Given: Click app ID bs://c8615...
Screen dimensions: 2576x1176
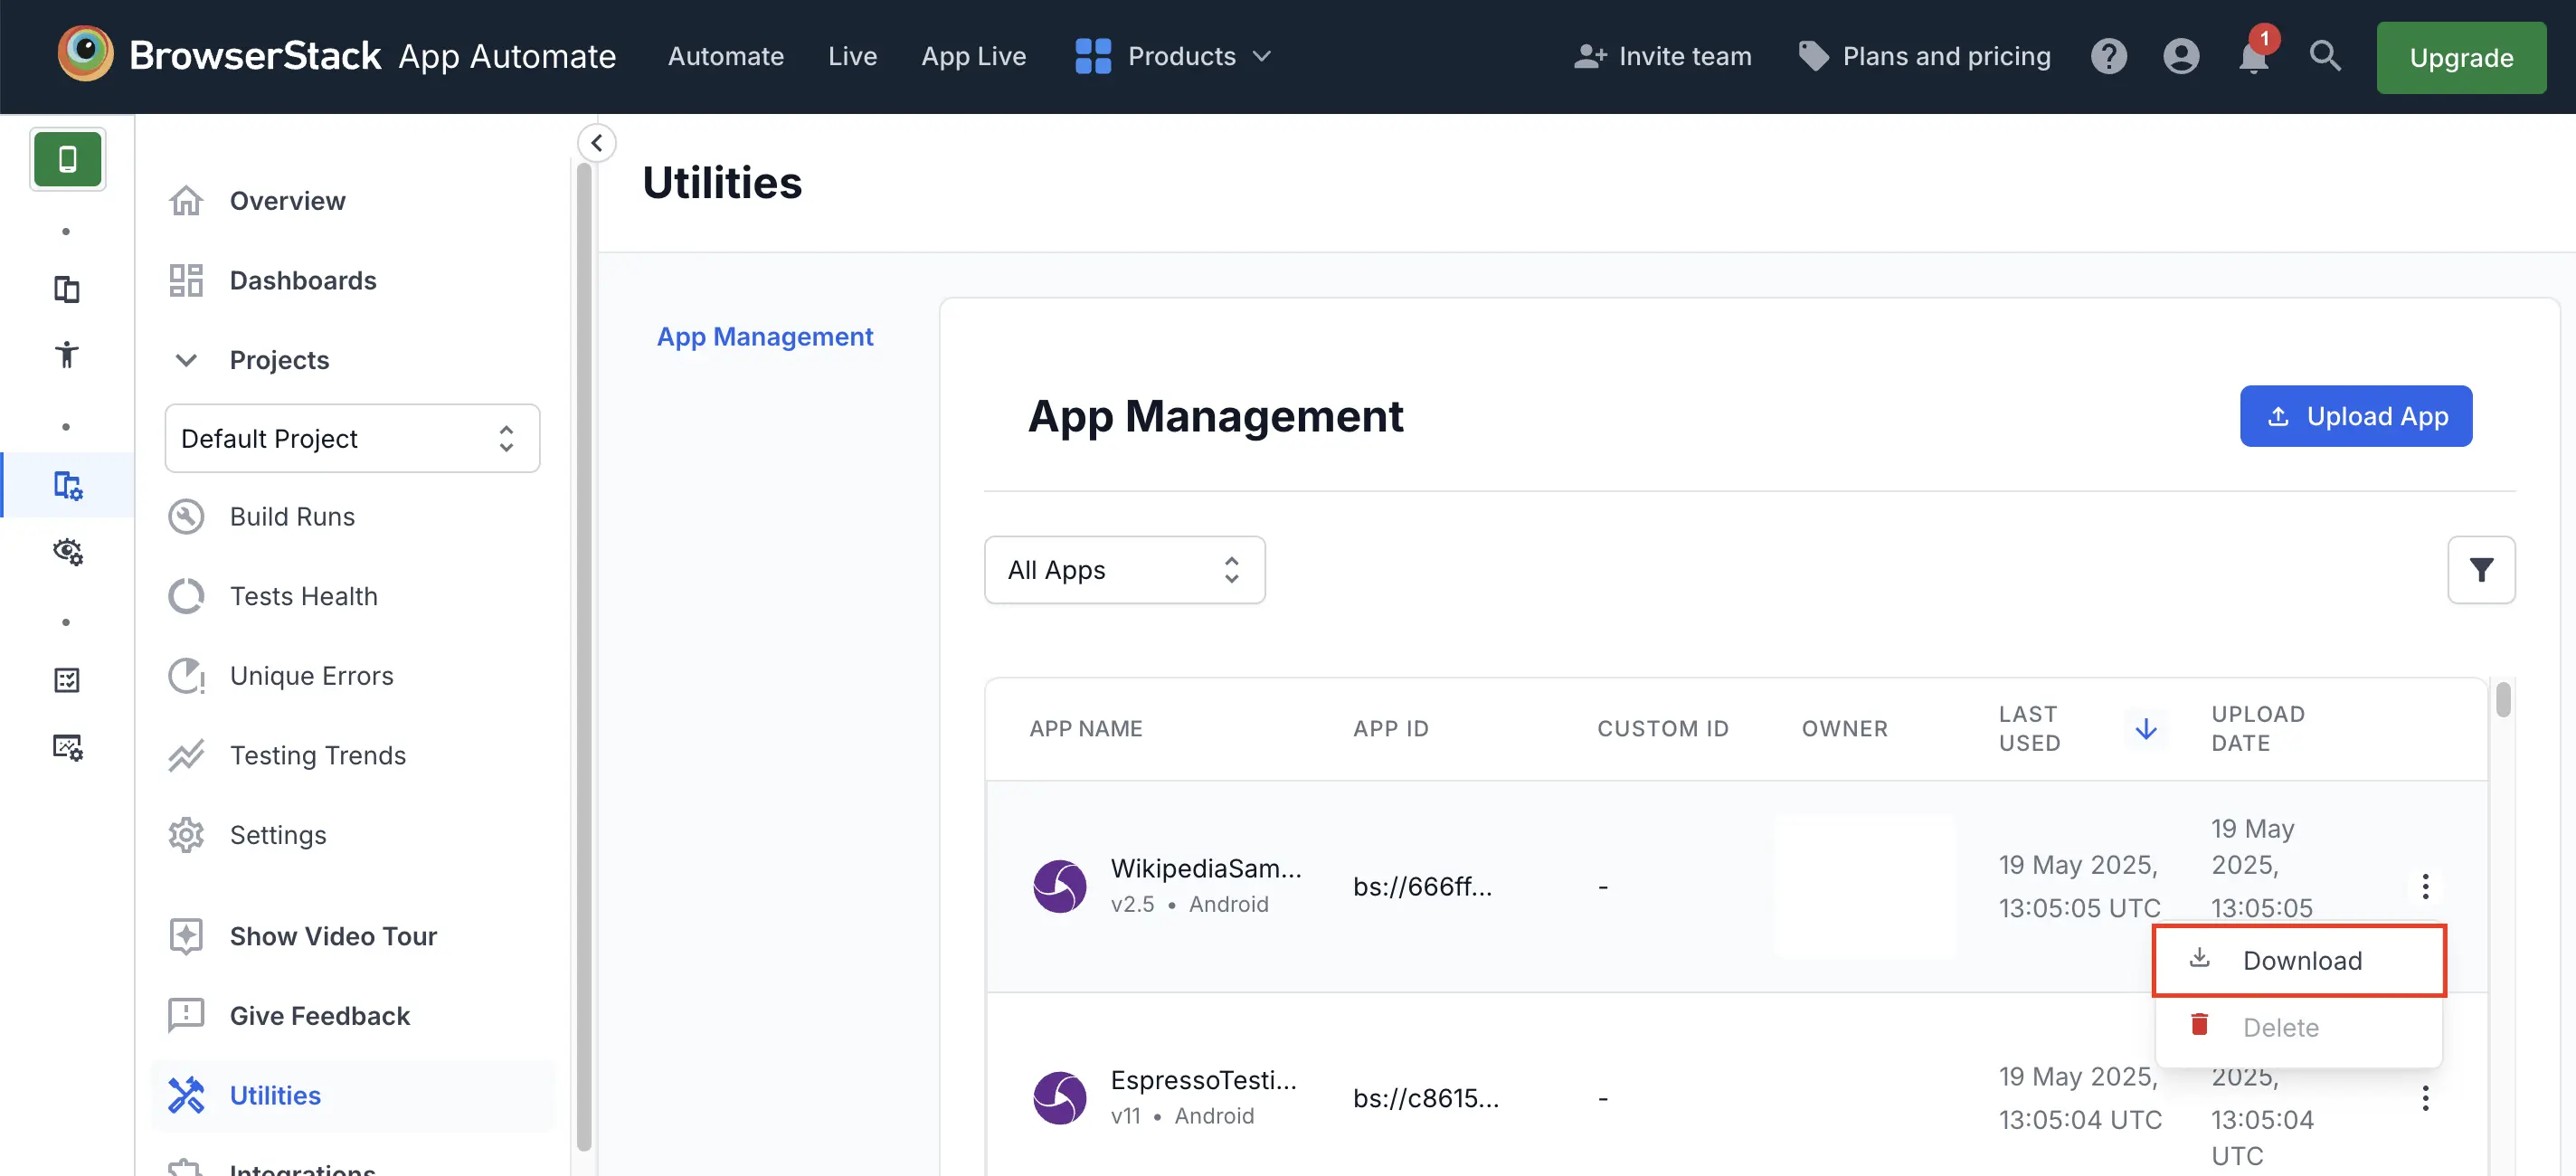Looking at the screenshot, I should [1426, 1098].
